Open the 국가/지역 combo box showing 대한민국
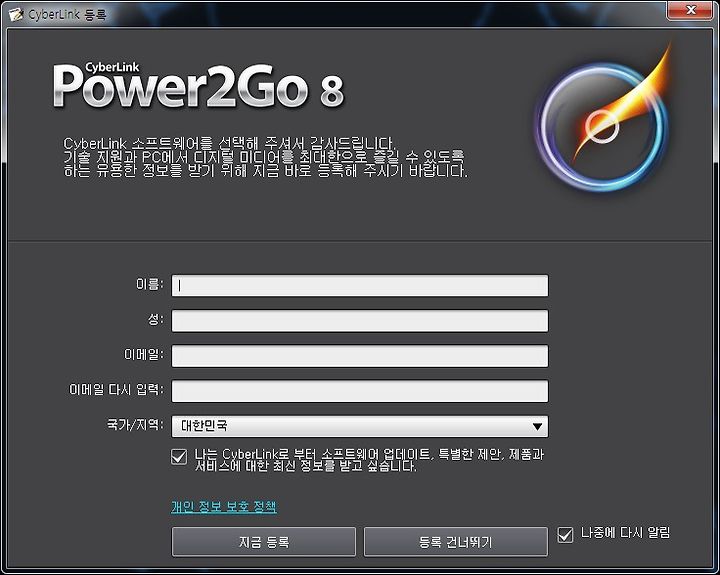The height and width of the screenshot is (575, 720). [x=360, y=426]
